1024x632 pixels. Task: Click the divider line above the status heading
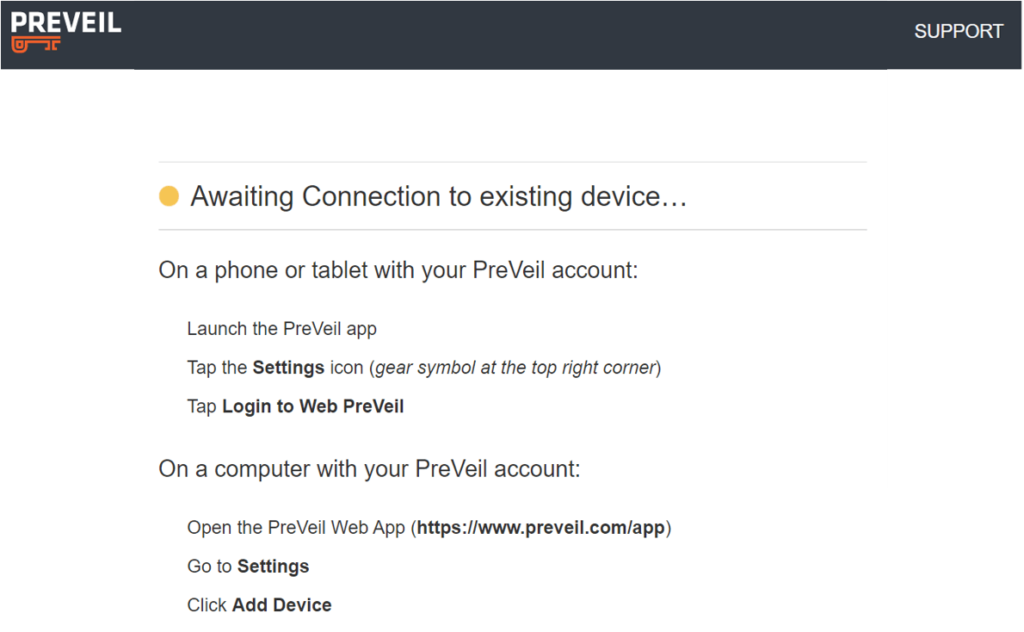(513, 162)
